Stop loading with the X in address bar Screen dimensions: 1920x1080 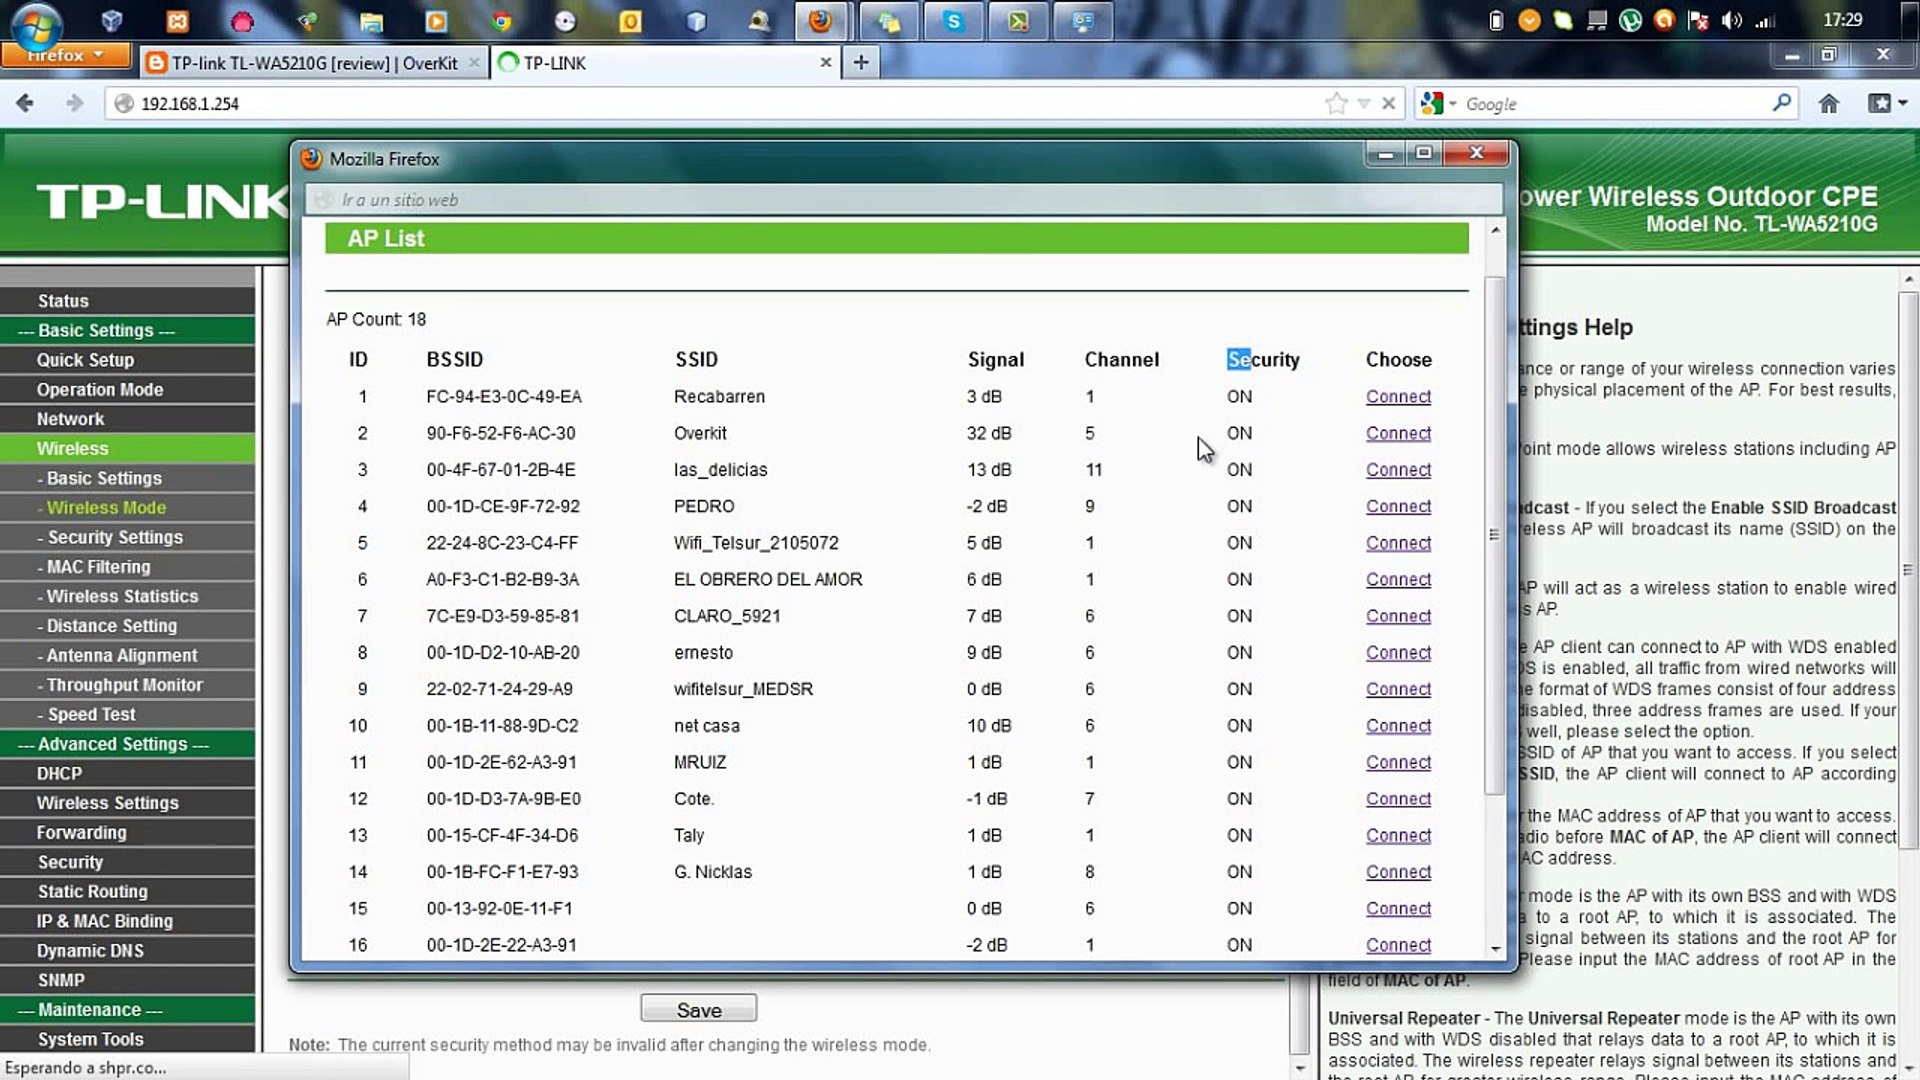(1388, 103)
